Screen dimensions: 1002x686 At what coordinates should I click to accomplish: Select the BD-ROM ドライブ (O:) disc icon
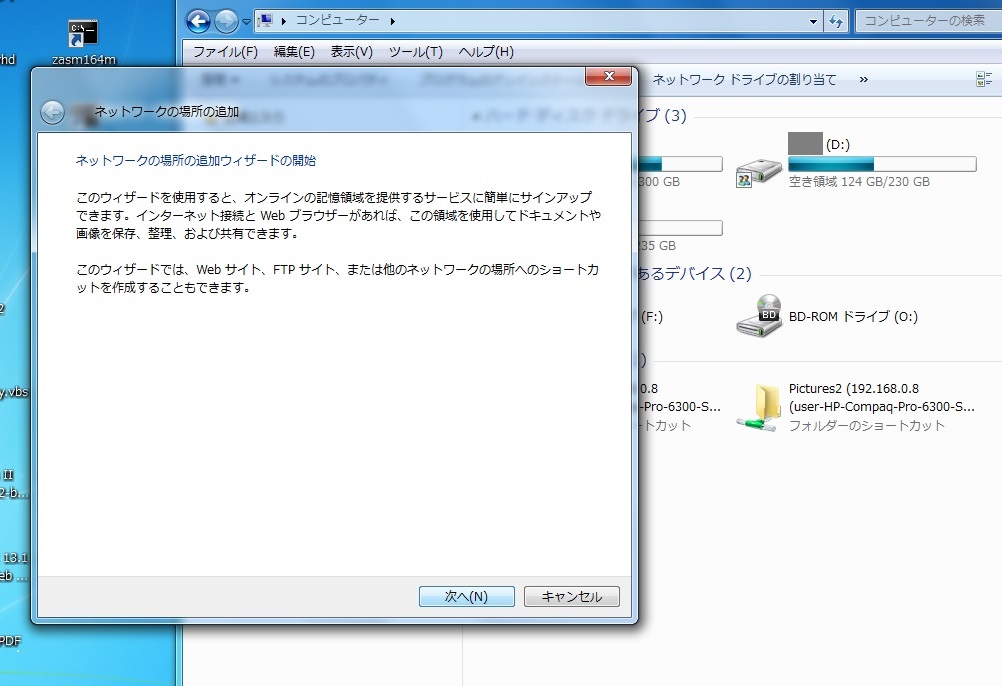tap(758, 316)
